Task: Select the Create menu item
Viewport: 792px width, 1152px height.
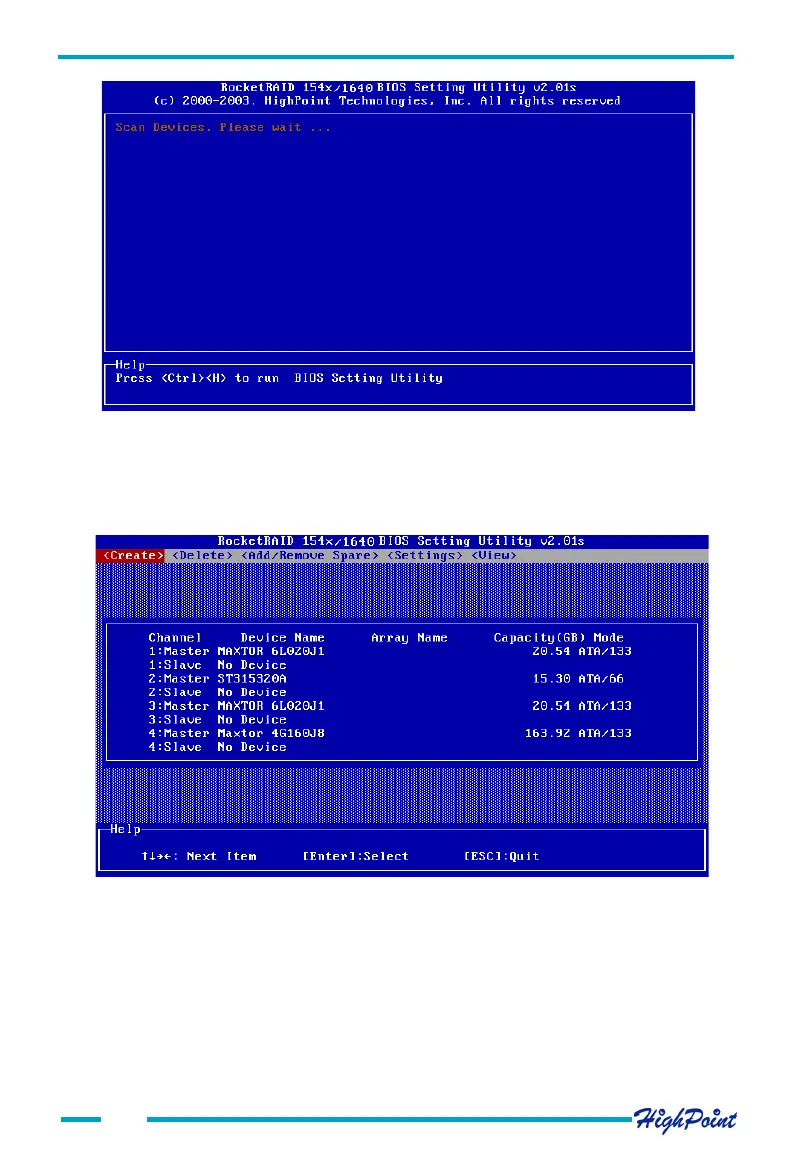Action: tap(131, 555)
